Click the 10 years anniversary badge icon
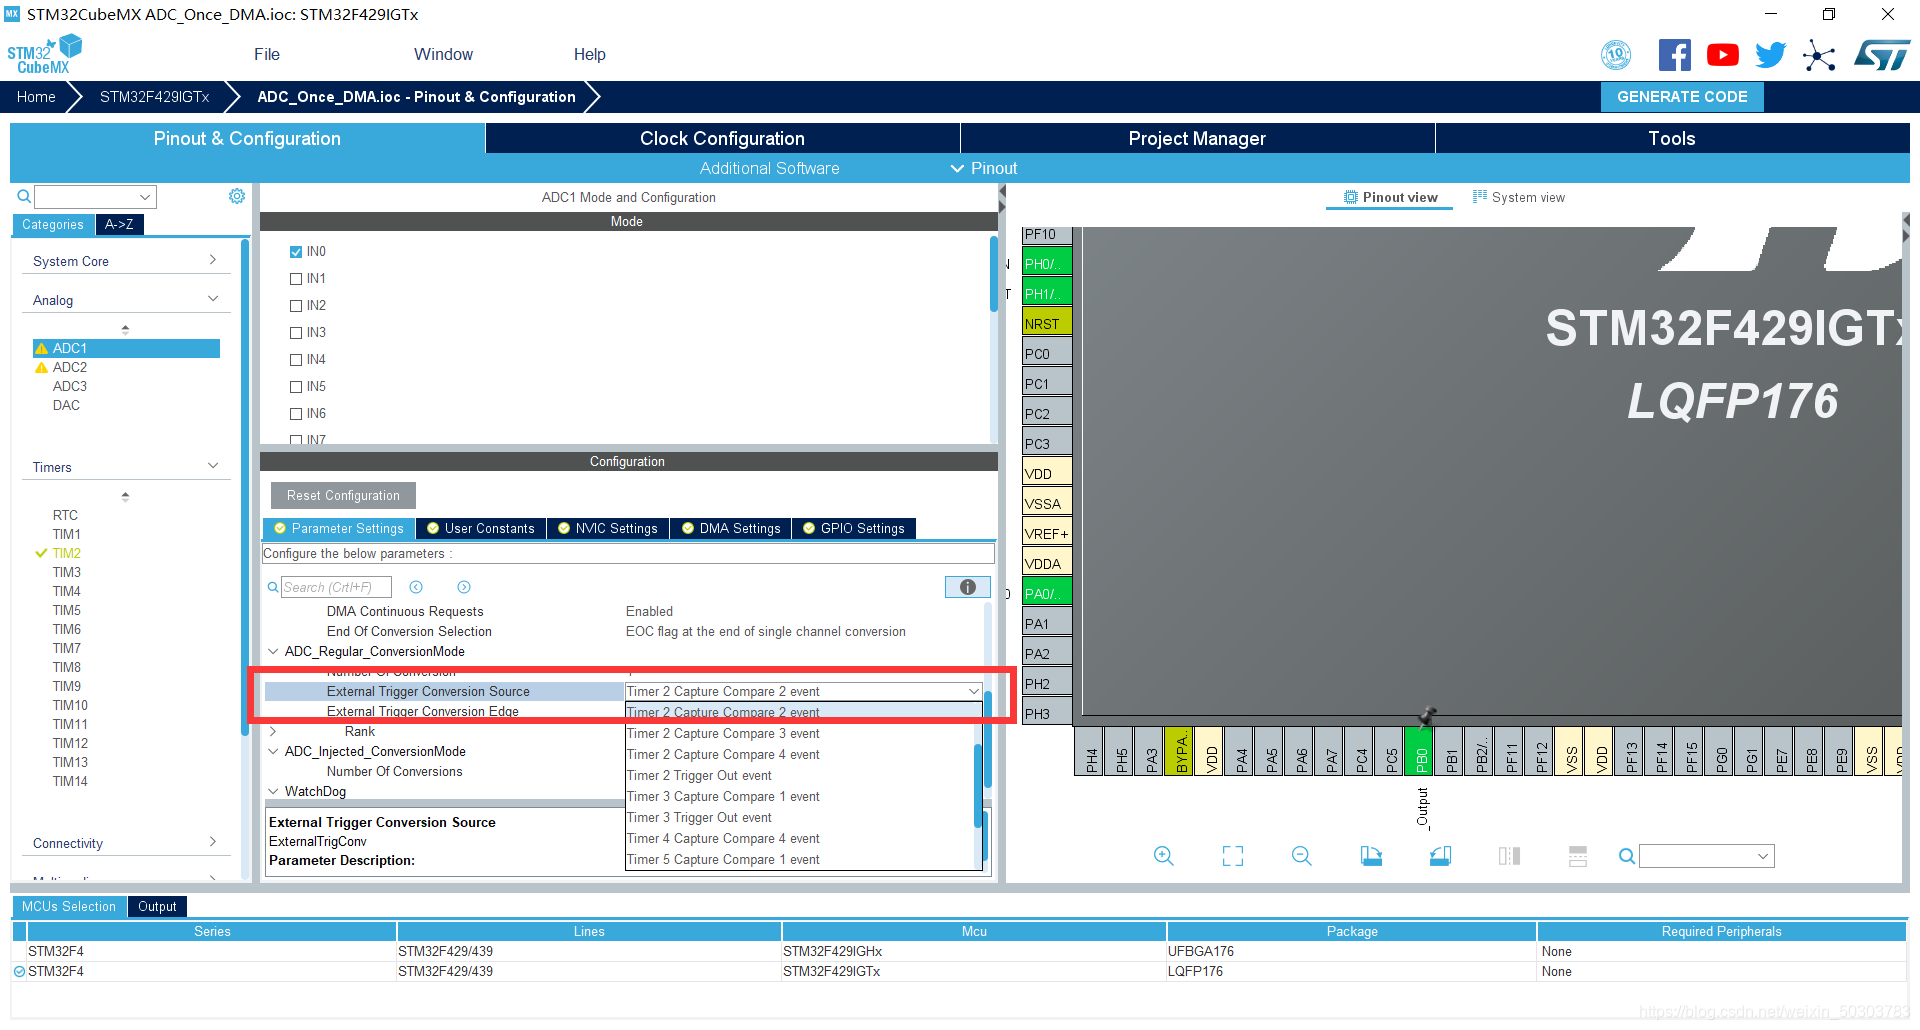This screenshot has height=1030, width=1920. click(1616, 55)
